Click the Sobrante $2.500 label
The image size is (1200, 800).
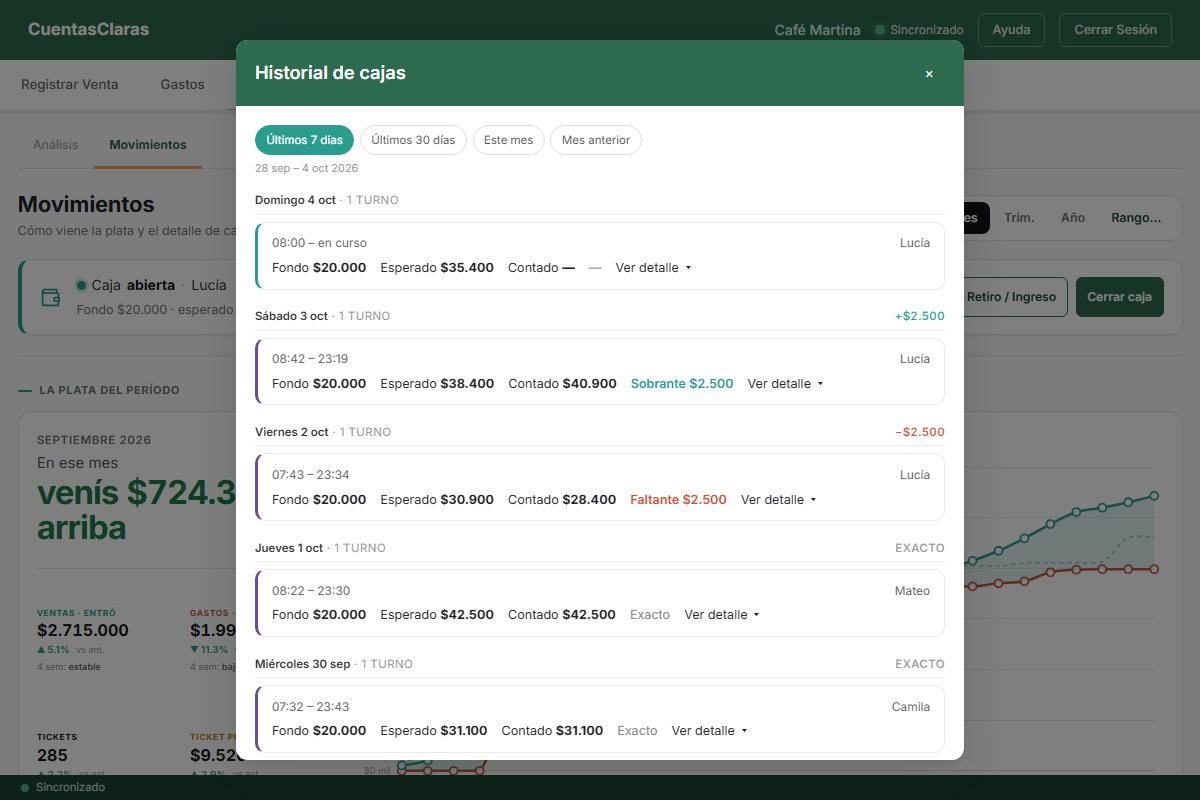(x=682, y=384)
